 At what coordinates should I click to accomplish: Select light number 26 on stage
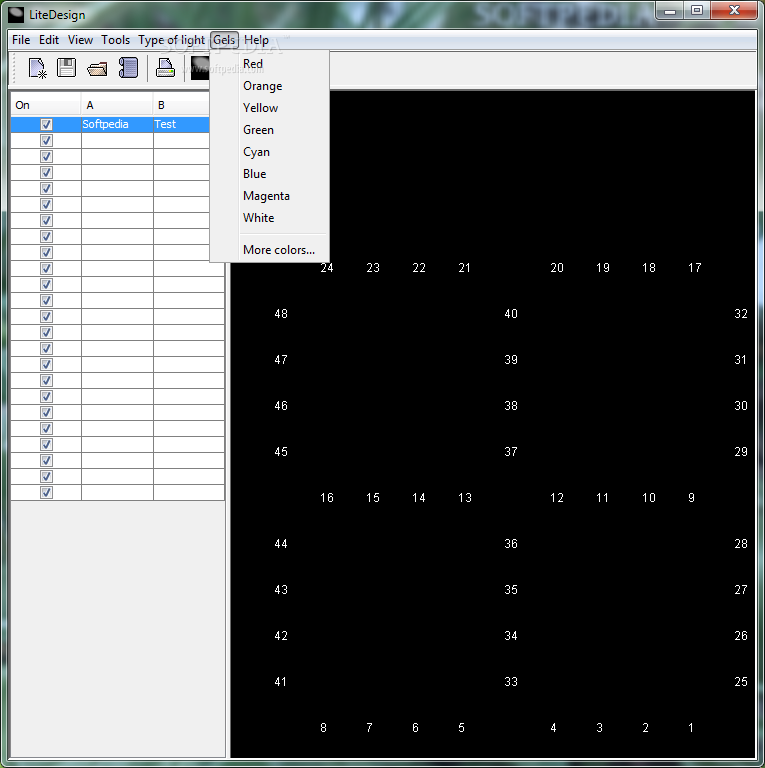tap(741, 636)
